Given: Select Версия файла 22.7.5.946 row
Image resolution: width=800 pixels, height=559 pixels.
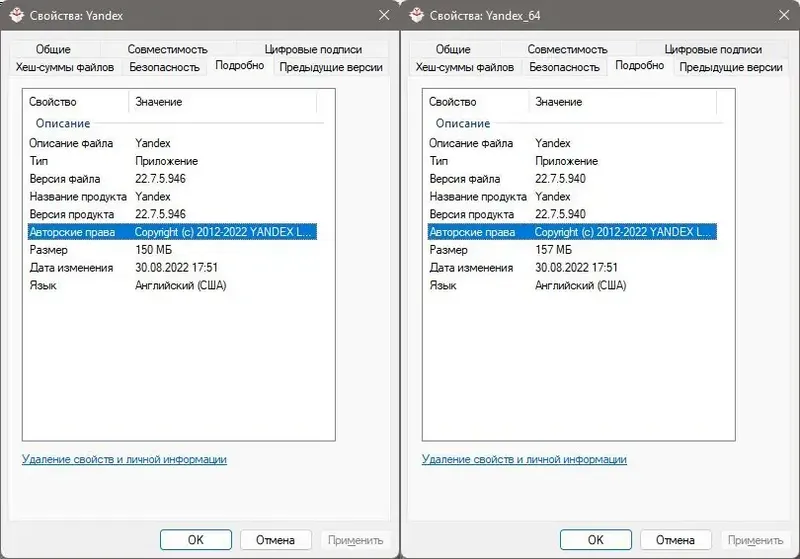Looking at the screenshot, I should pyautogui.click(x=172, y=179).
